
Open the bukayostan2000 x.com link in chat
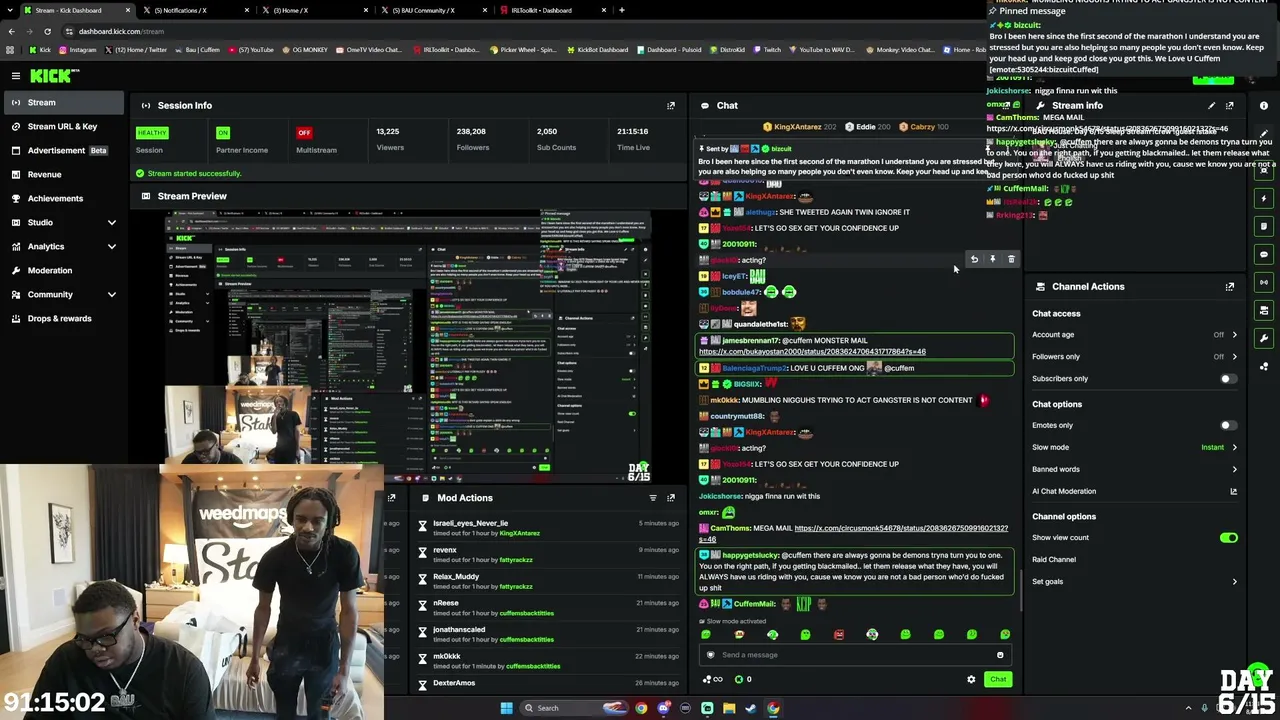click(812, 352)
